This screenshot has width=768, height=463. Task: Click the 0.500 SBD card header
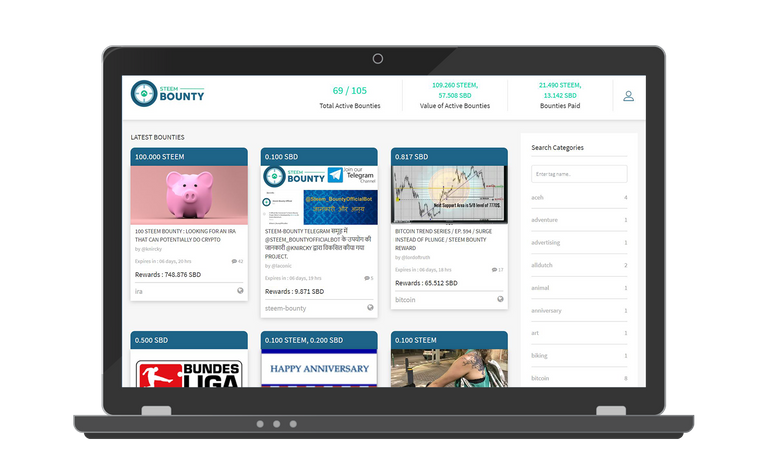[x=189, y=340]
